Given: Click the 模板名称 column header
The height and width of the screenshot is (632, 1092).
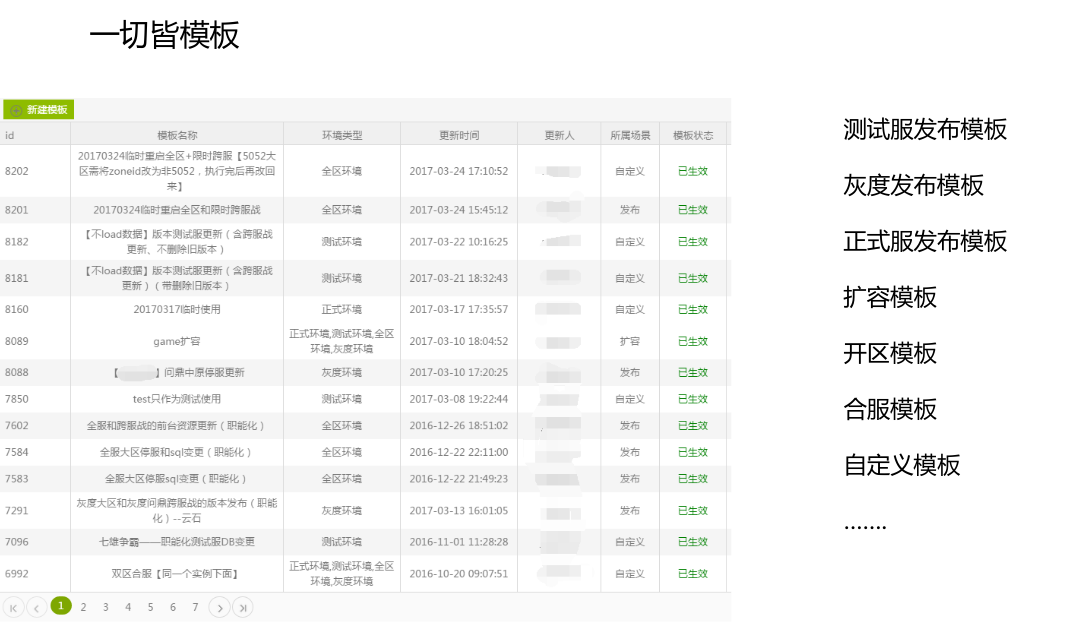Looking at the screenshot, I should click(x=177, y=135).
